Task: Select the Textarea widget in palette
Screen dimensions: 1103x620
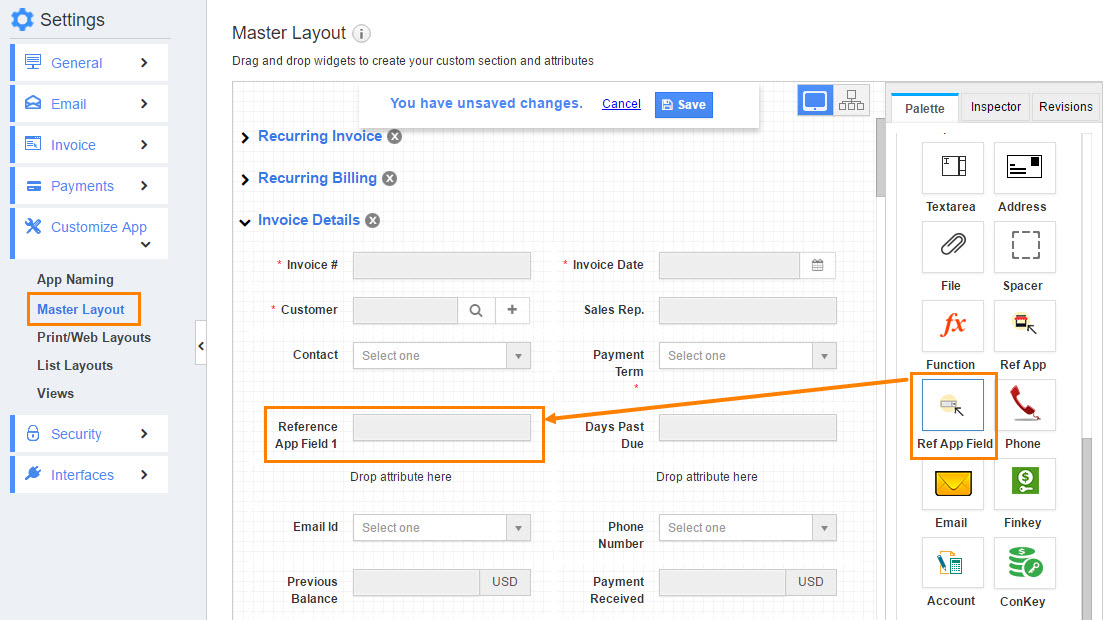Action: coord(952,168)
